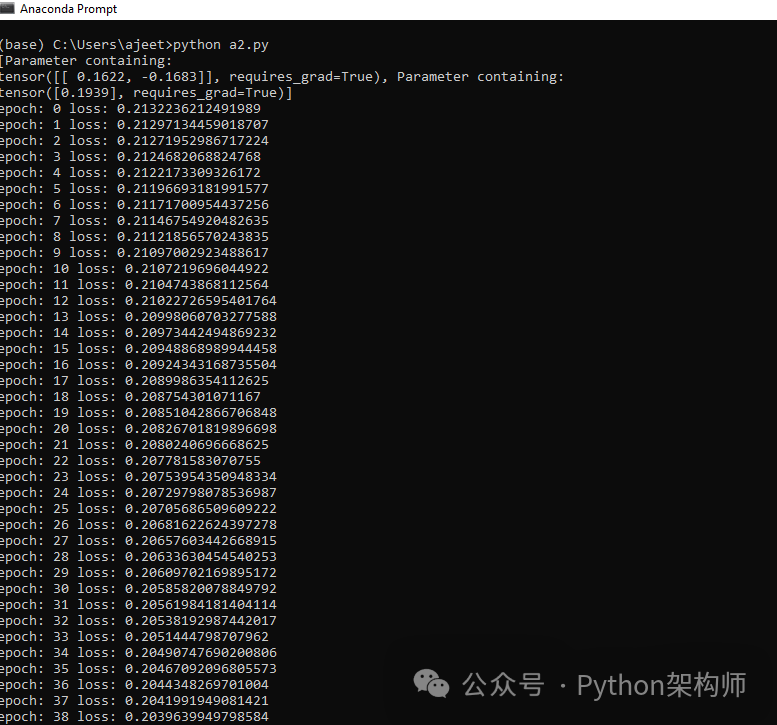Click the epoch 26 loss line
The width and height of the screenshot is (777, 725).
(x=138, y=525)
